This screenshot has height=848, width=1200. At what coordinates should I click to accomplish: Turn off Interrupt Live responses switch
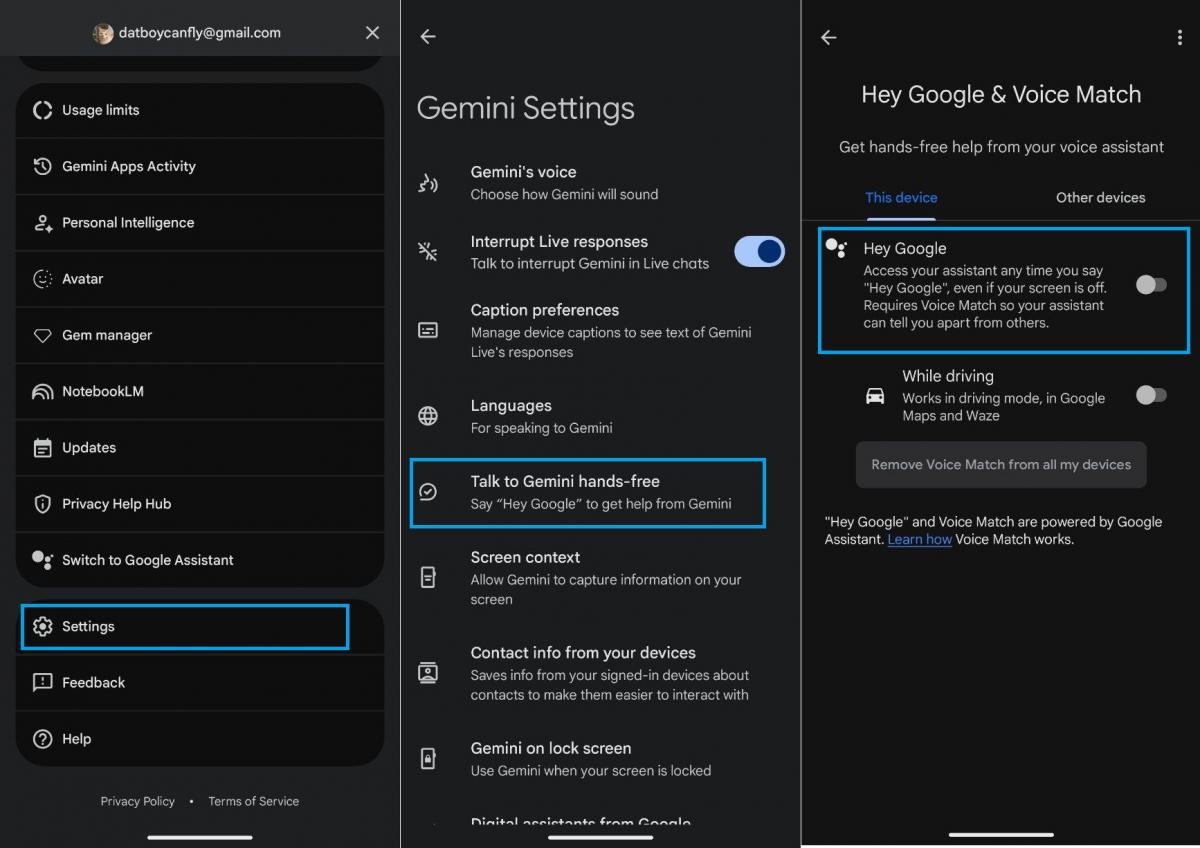(x=760, y=252)
